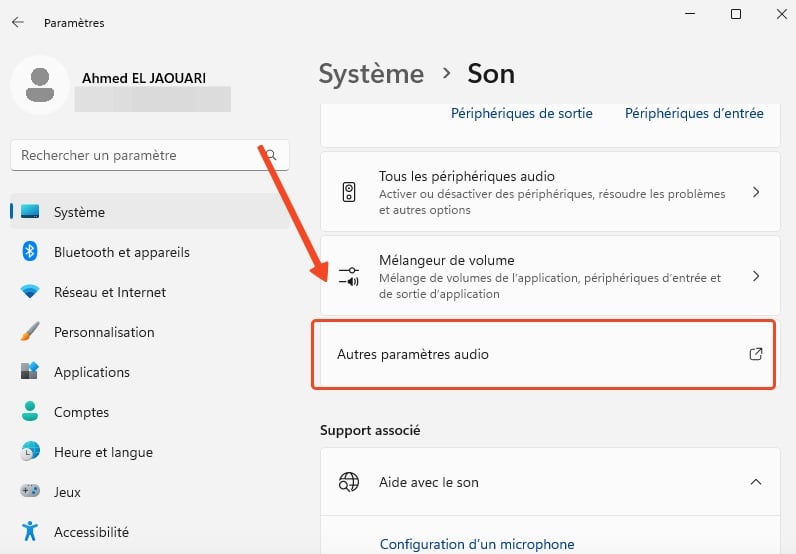
Task: Open Applications via its icon
Action: (30, 371)
